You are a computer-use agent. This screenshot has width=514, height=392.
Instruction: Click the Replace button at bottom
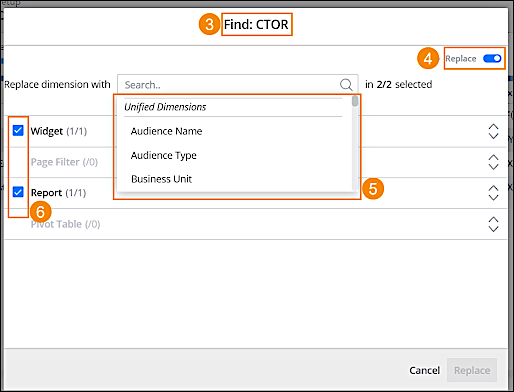pyautogui.click(x=472, y=370)
